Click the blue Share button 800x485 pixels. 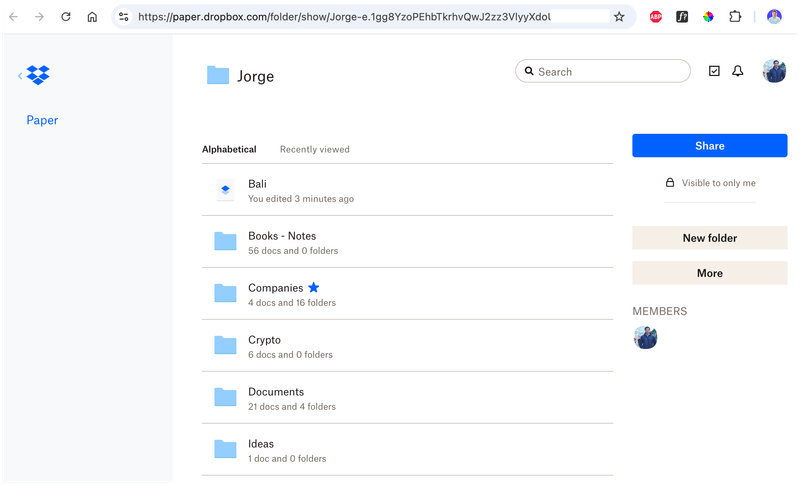(709, 146)
